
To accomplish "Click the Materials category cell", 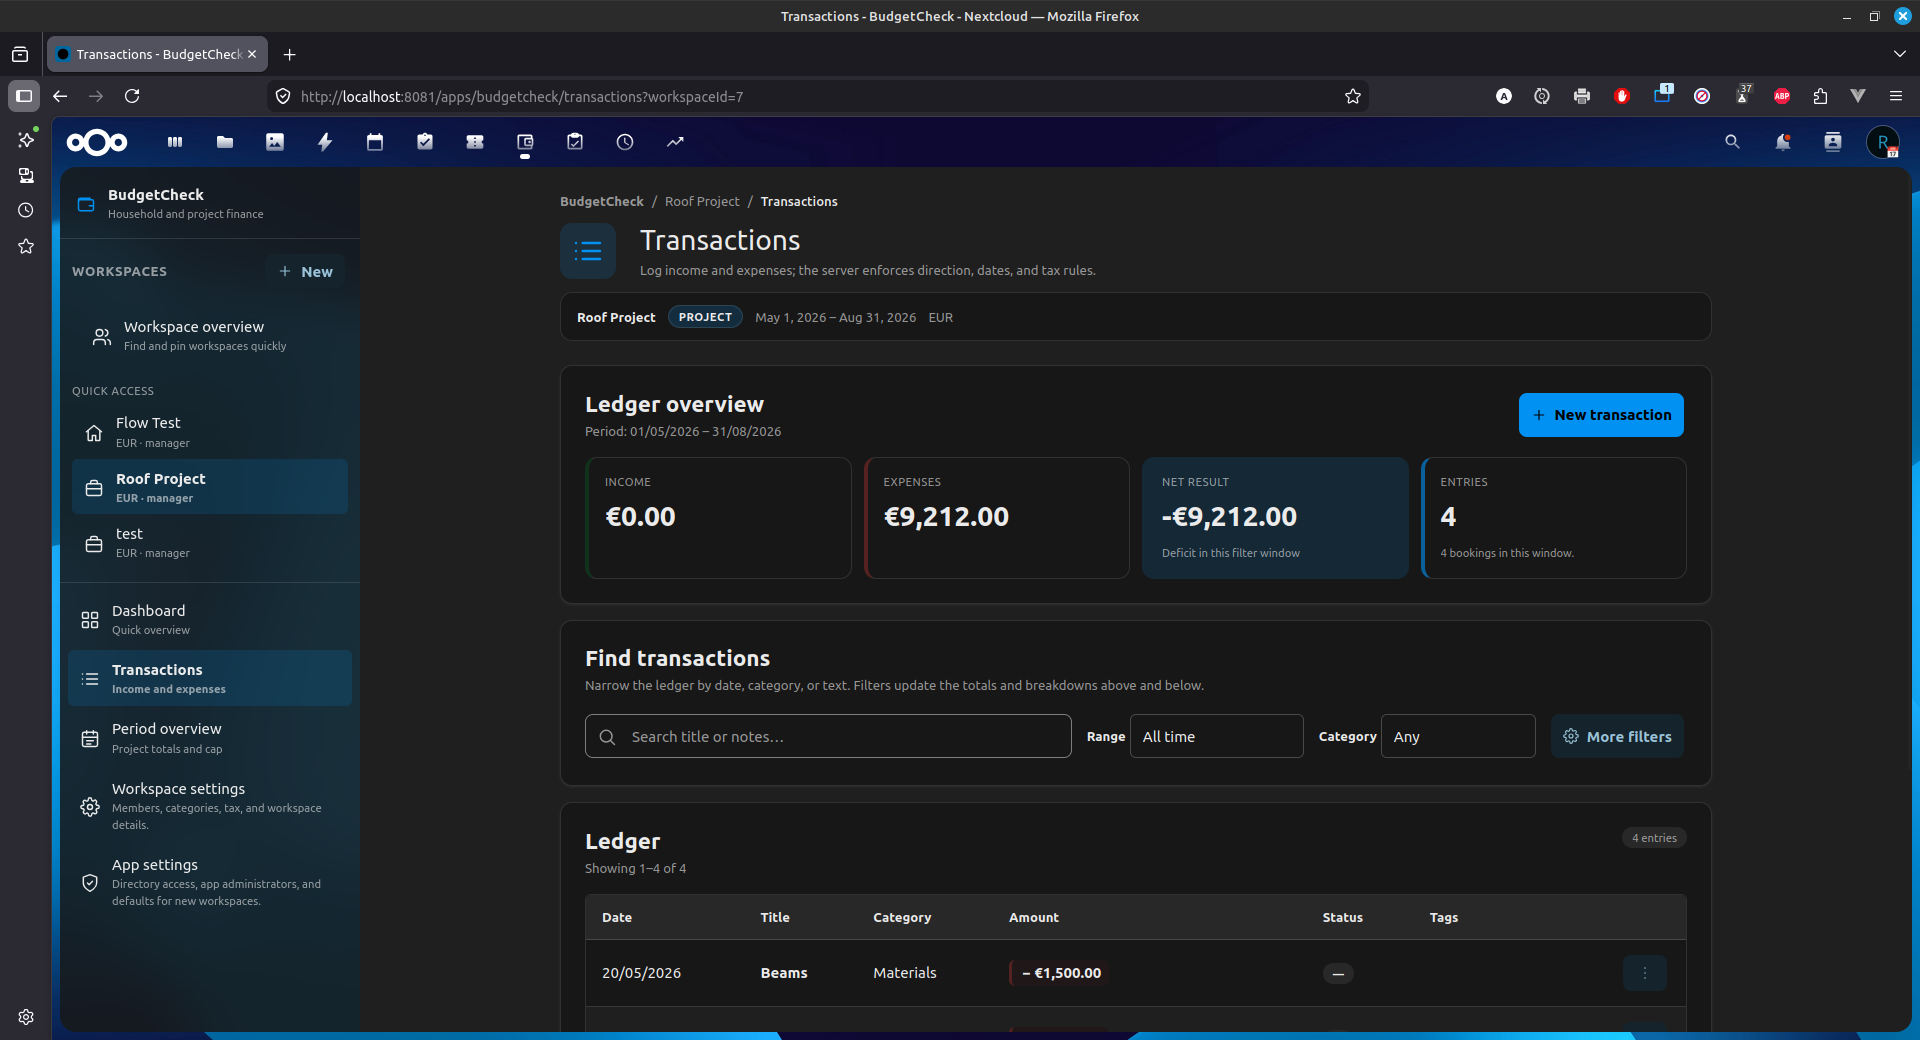I will click(x=905, y=973).
